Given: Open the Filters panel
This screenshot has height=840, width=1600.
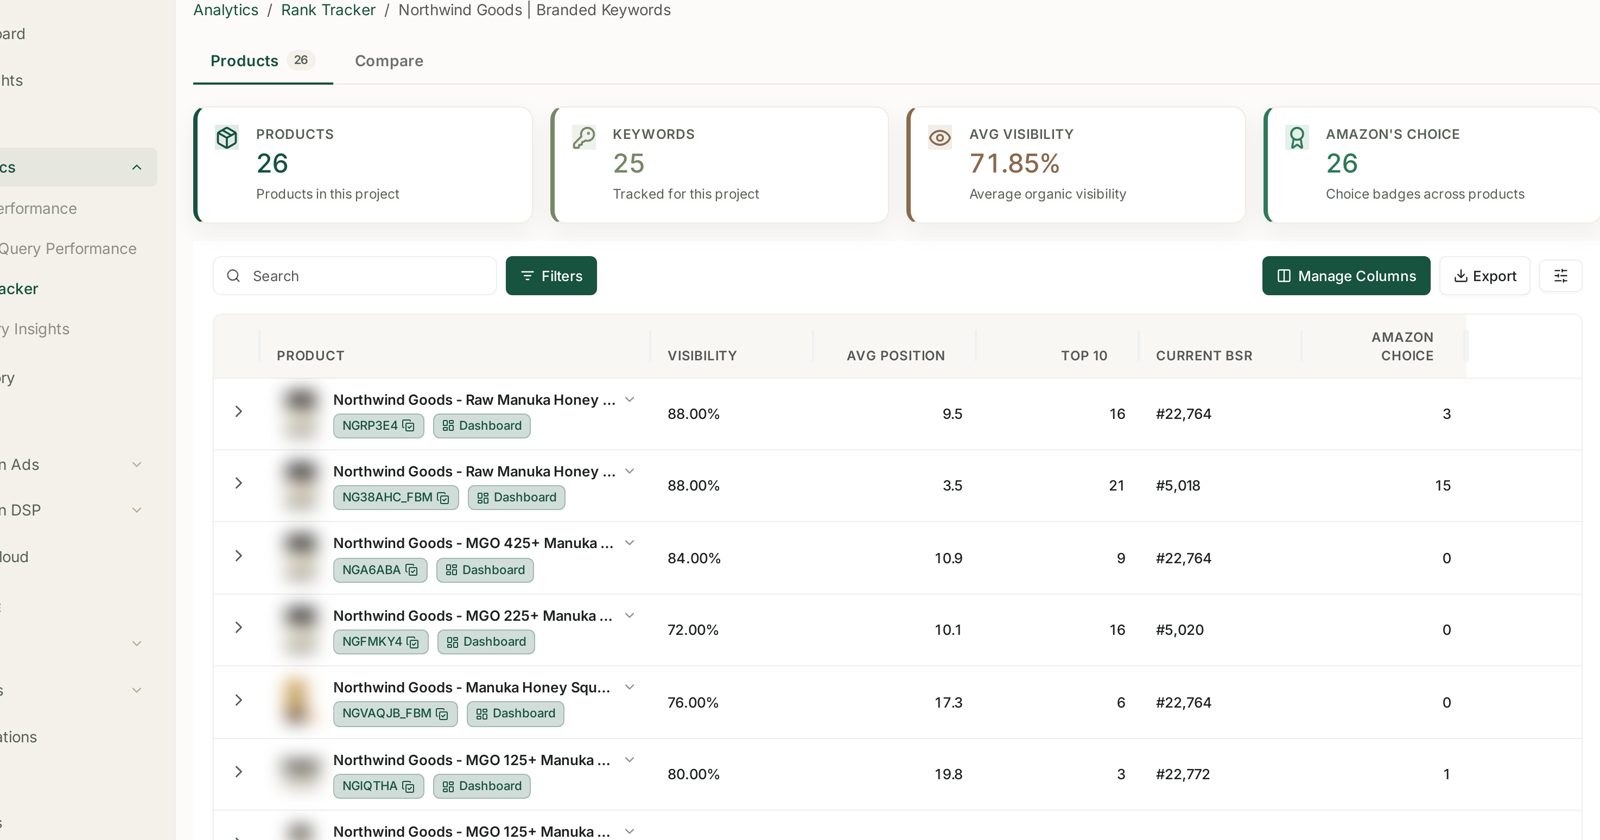Looking at the screenshot, I should (x=551, y=276).
